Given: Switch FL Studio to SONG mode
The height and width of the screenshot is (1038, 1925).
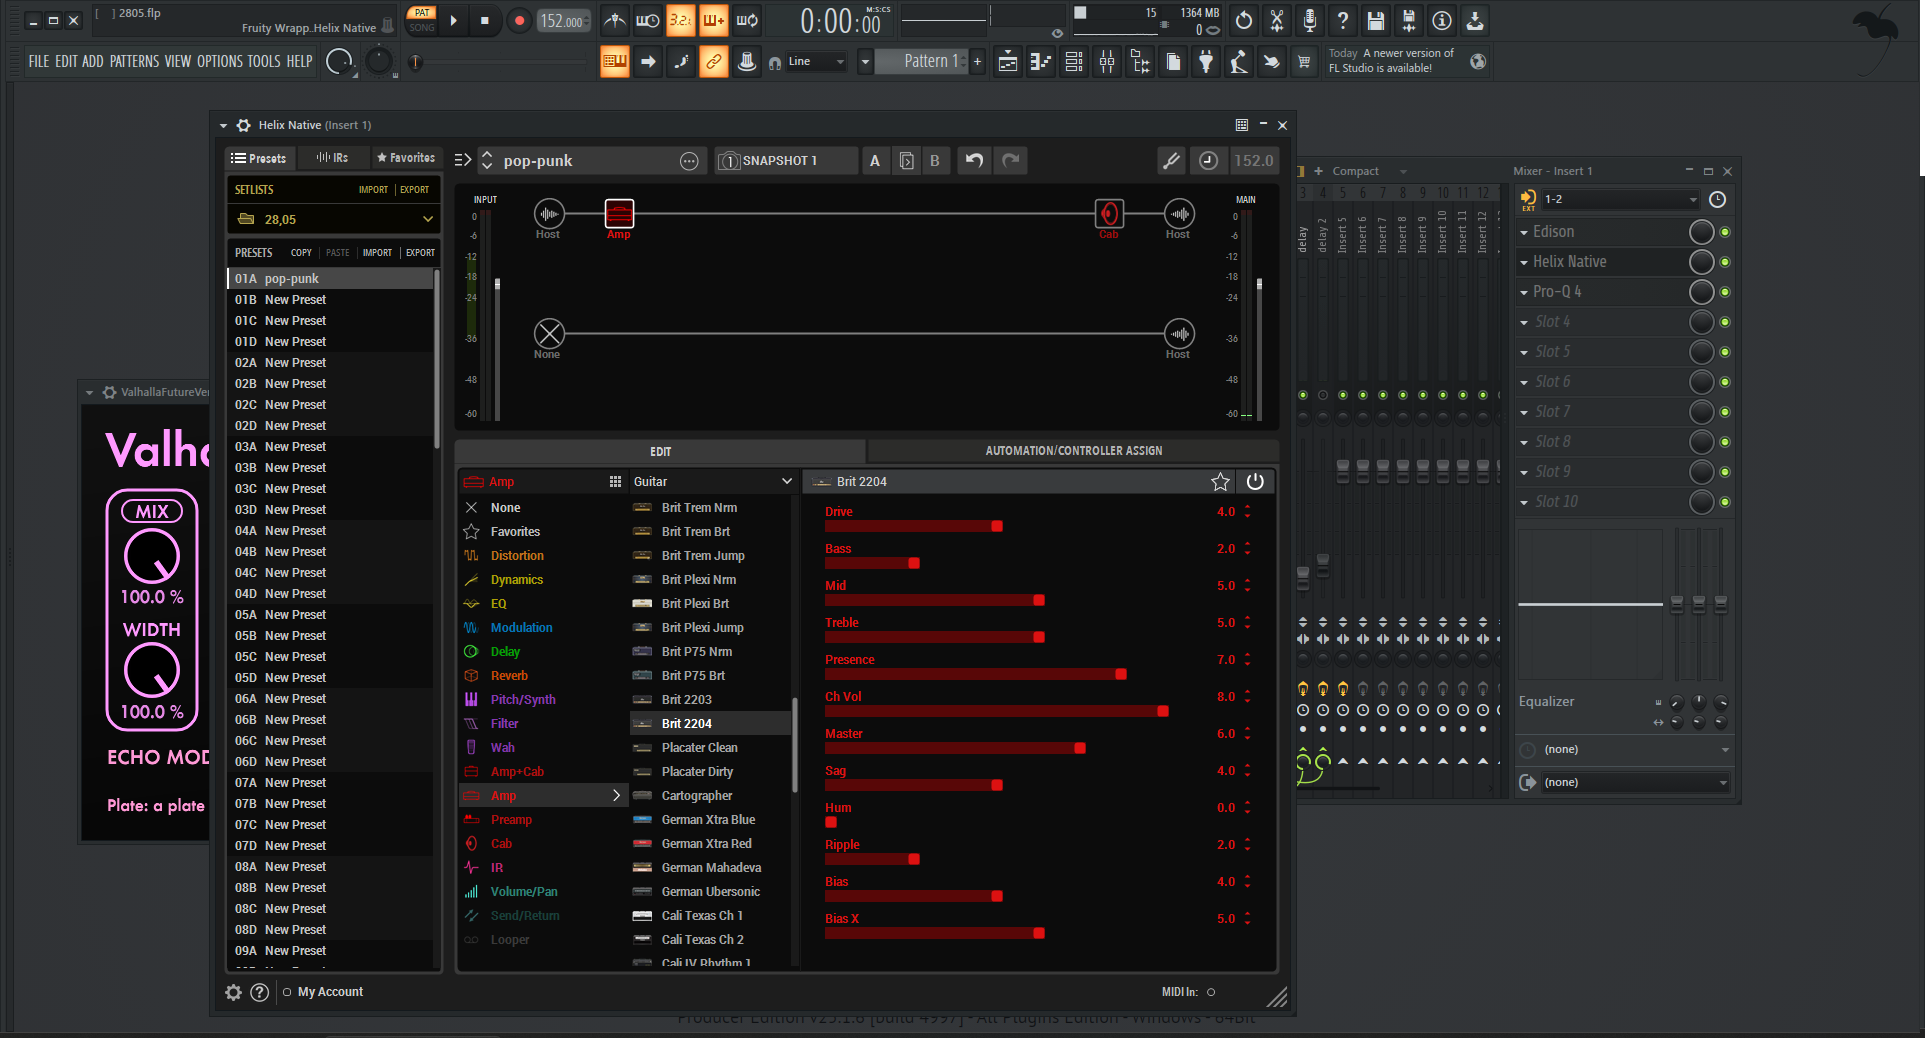Looking at the screenshot, I should (x=422, y=28).
